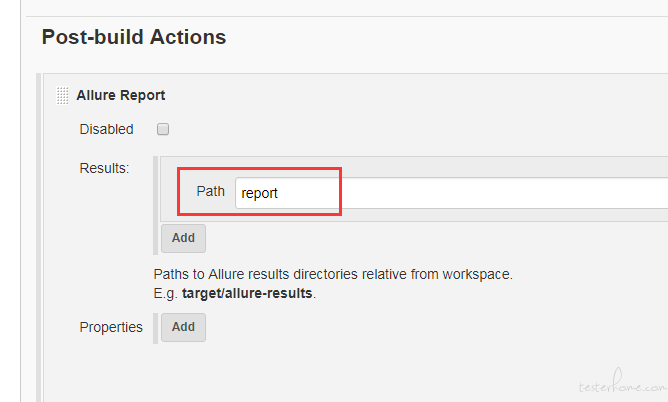Screen dimensions: 668x402
Task: Click the word report inside the Path field
Action: [x=259, y=193]
